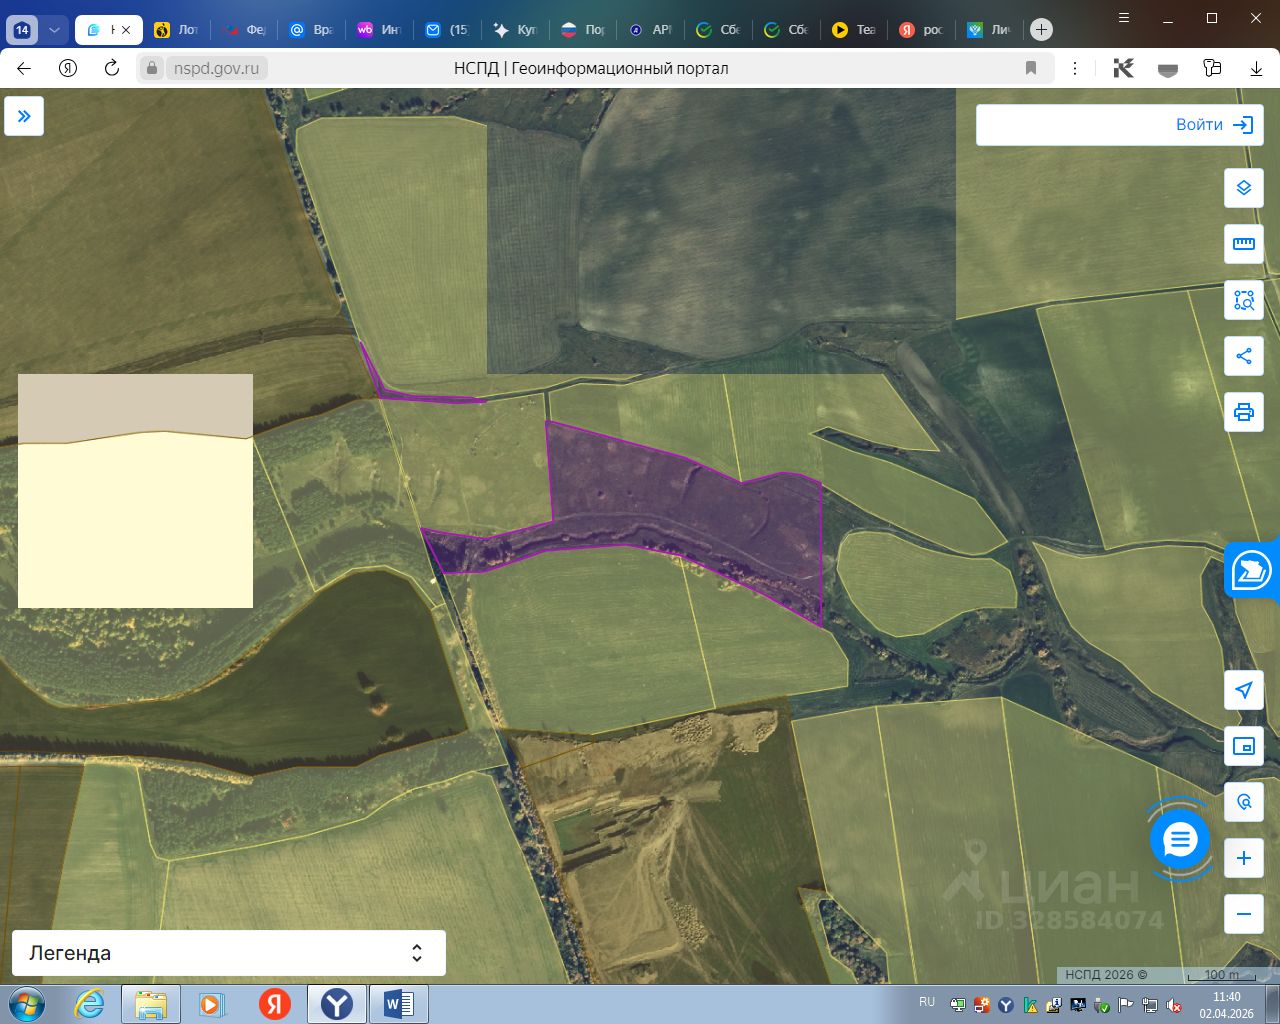Image resolution: width=1280 pixels, height=1024 pixels.
Task: Switch to the Вра mail tab
Action: (x=311, y=30)
